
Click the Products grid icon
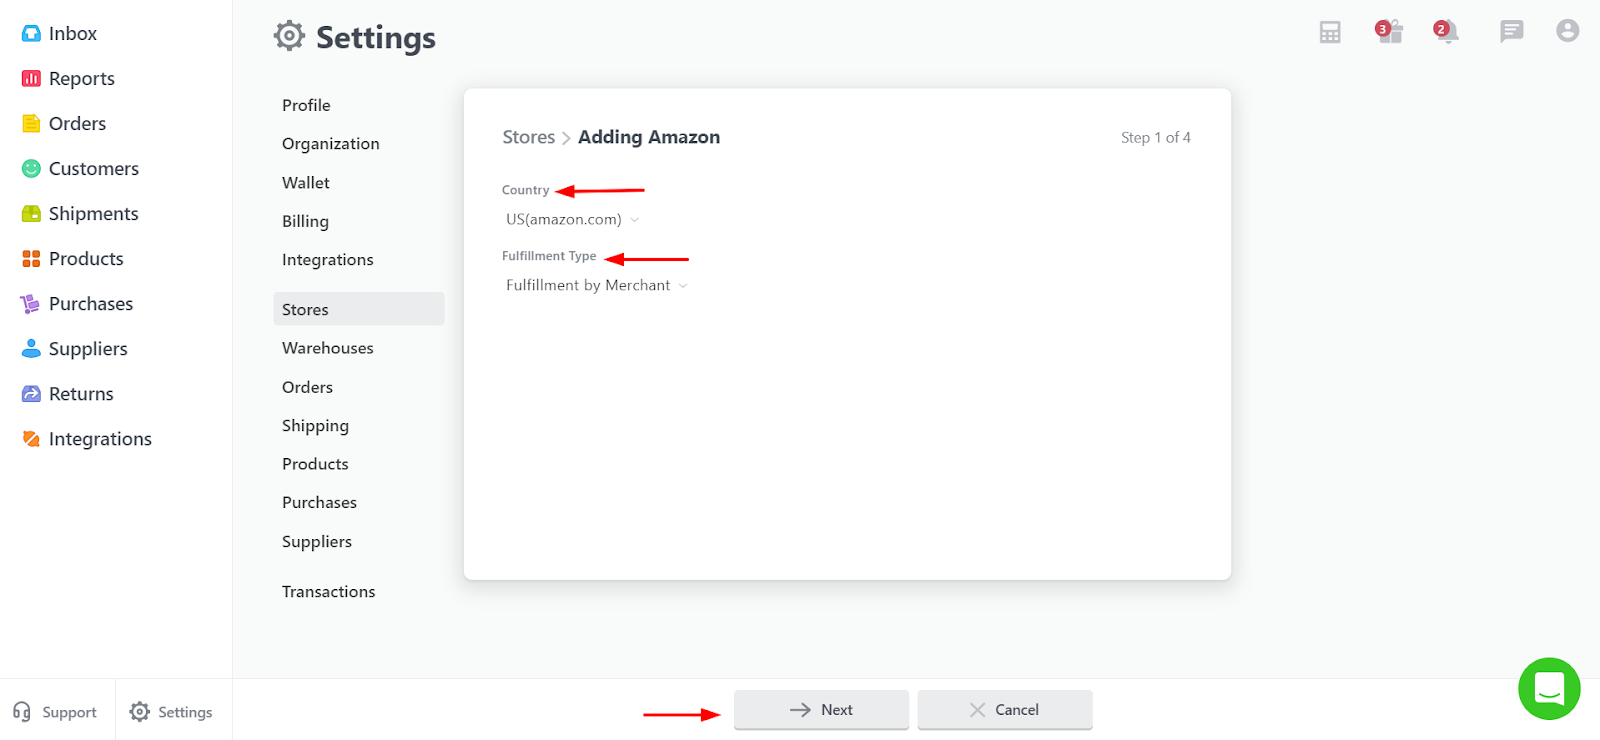pos(31,259)
